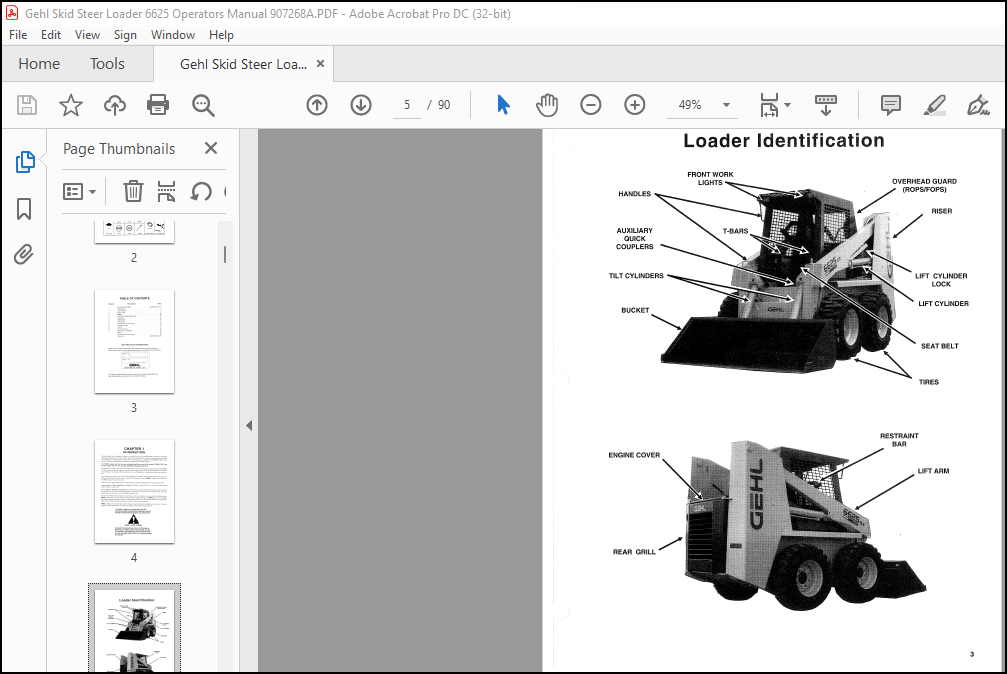Go to previous page with the up arrow
Screen dimensions: 1007x674
tap(317, 105)
